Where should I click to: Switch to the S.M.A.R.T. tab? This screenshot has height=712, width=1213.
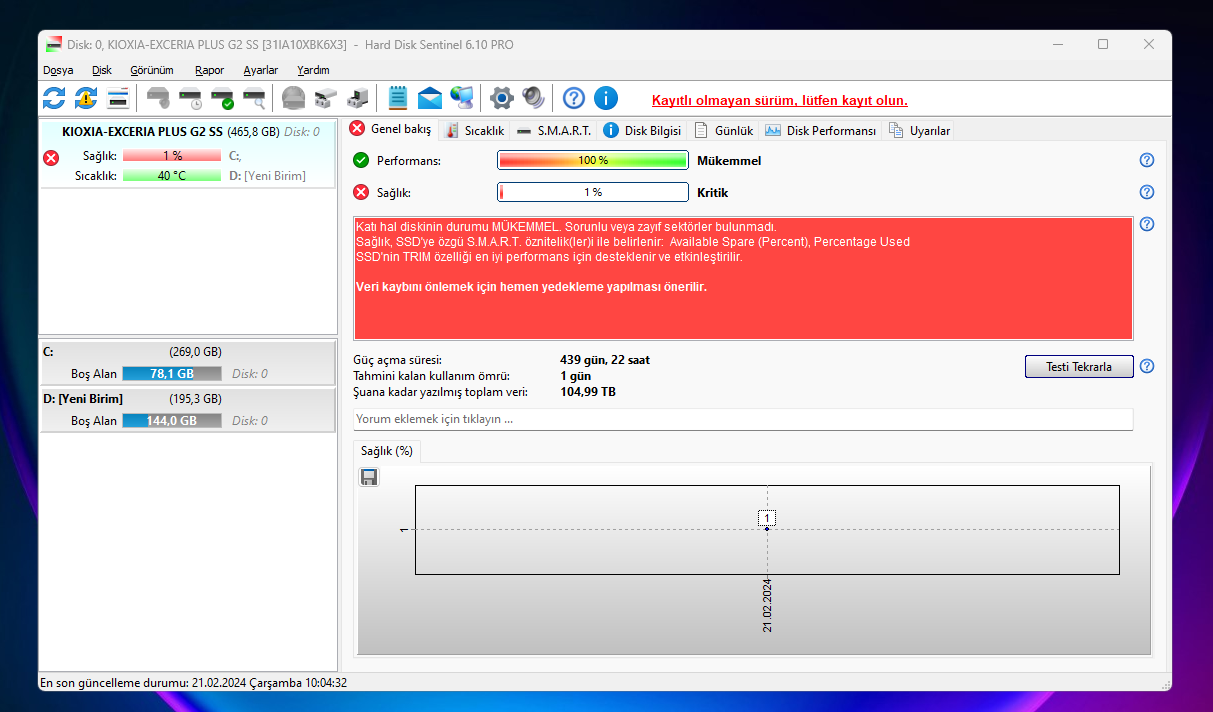tap(554, 130)
